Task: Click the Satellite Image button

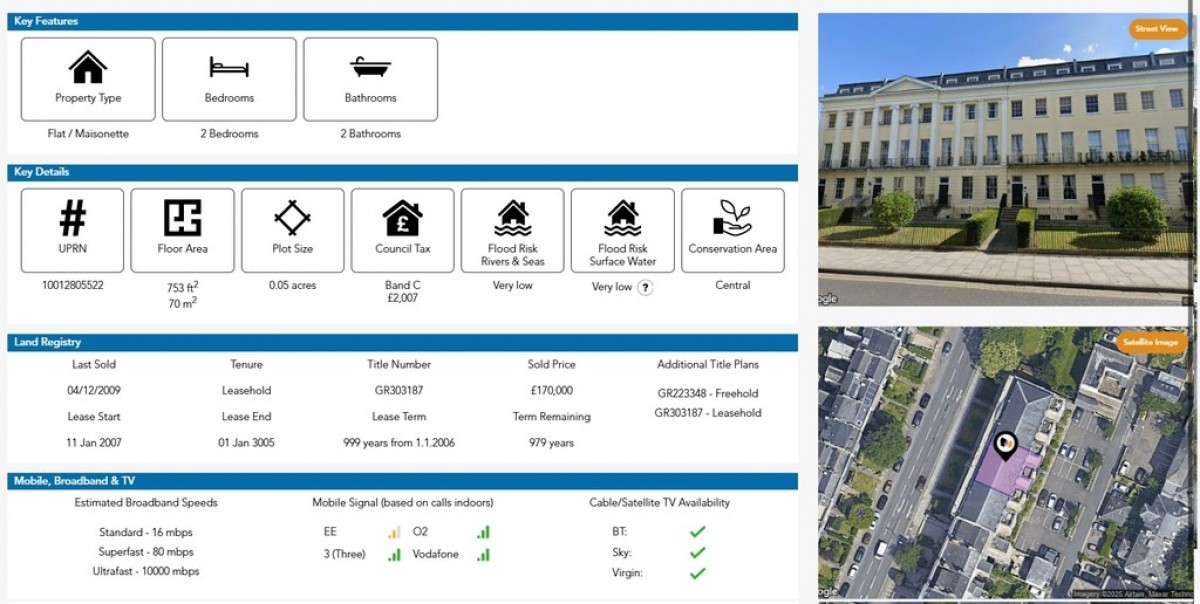Action: [x=1151, y=342]
